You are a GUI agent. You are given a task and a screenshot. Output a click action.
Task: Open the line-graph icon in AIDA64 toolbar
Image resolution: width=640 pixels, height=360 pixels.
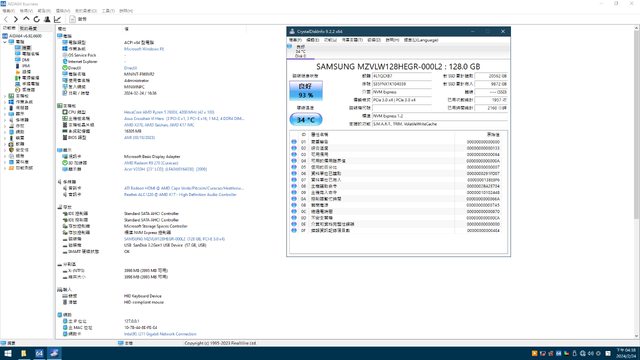click(x=57, y=19)
